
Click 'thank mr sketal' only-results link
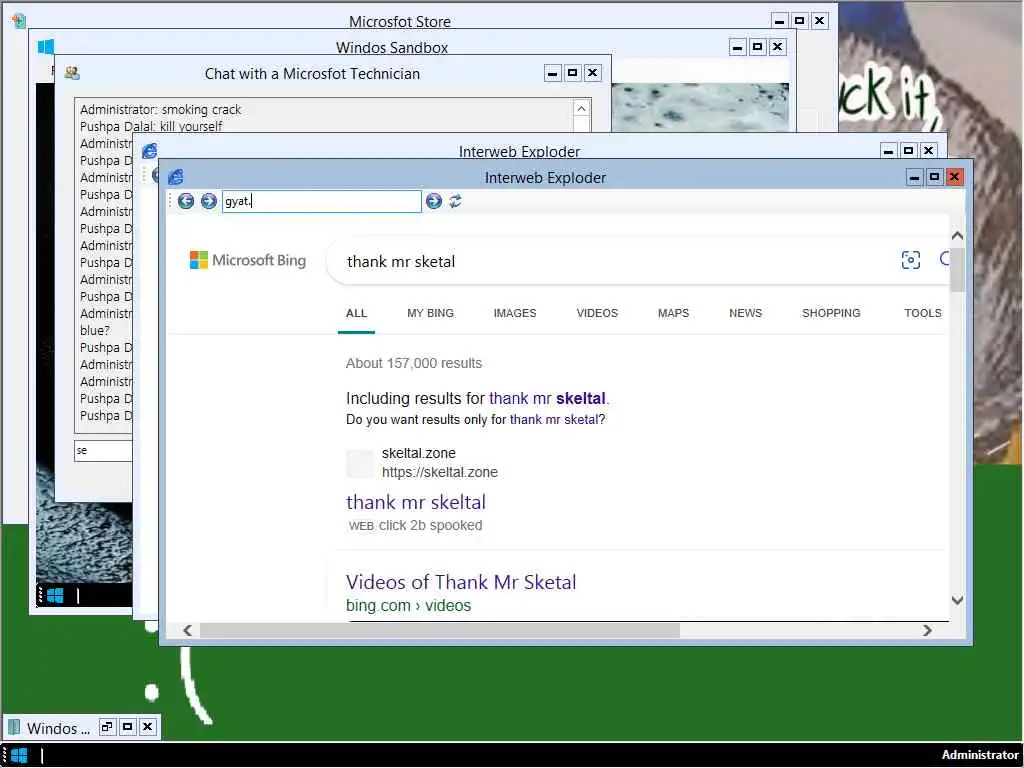pyautogui.click(x=554, y=419)
